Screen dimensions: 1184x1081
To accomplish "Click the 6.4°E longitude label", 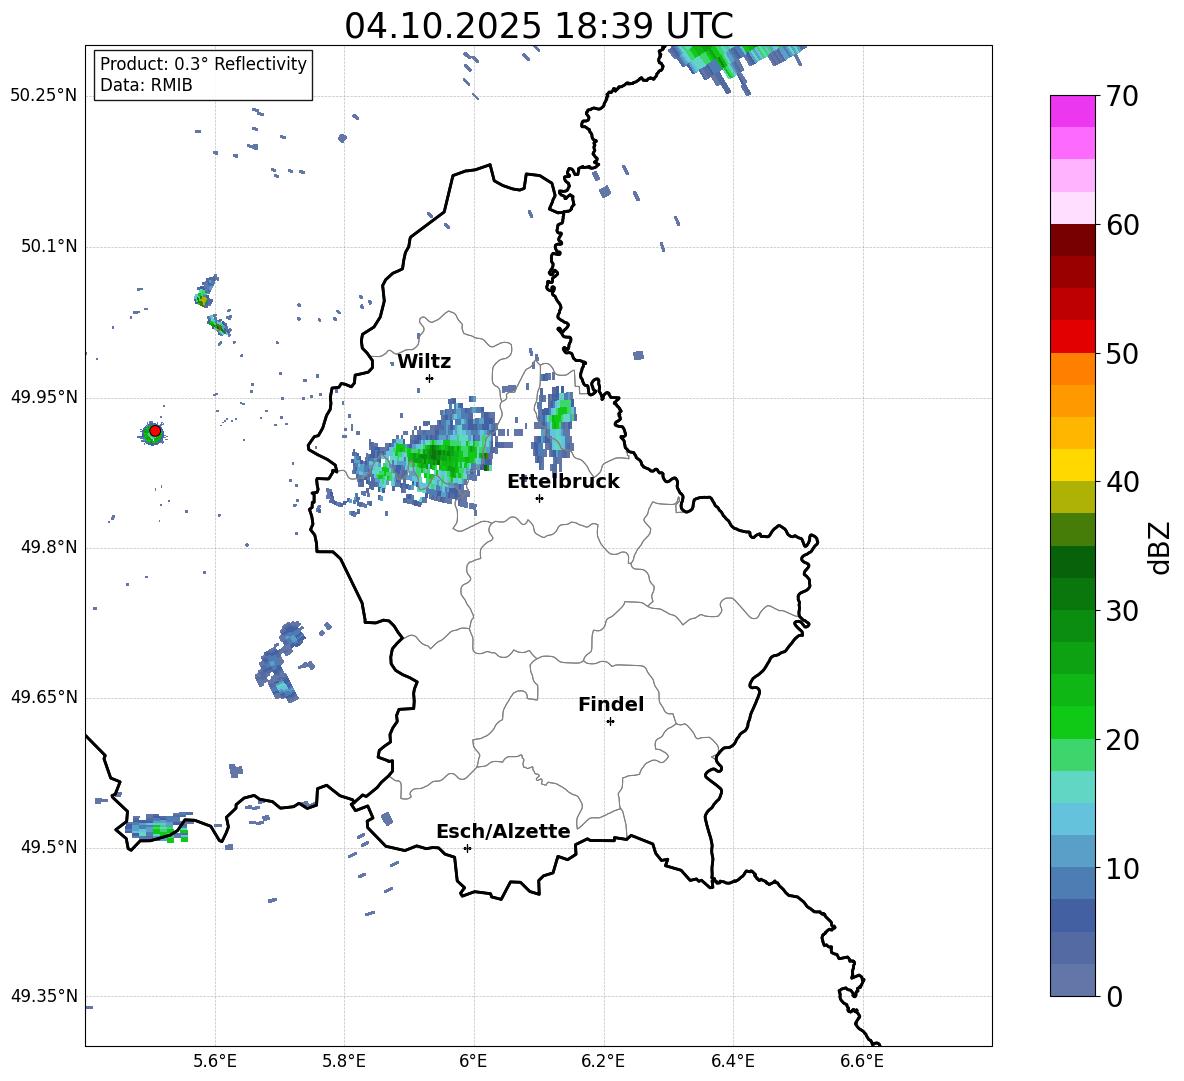I will tap(732, 1061).
